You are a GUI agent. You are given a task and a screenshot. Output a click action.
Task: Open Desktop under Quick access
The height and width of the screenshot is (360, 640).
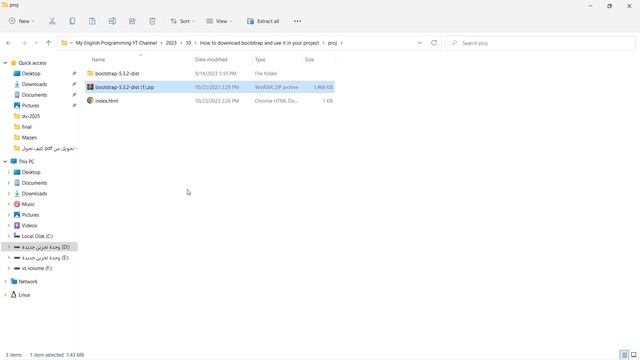(x=31, y=73)
